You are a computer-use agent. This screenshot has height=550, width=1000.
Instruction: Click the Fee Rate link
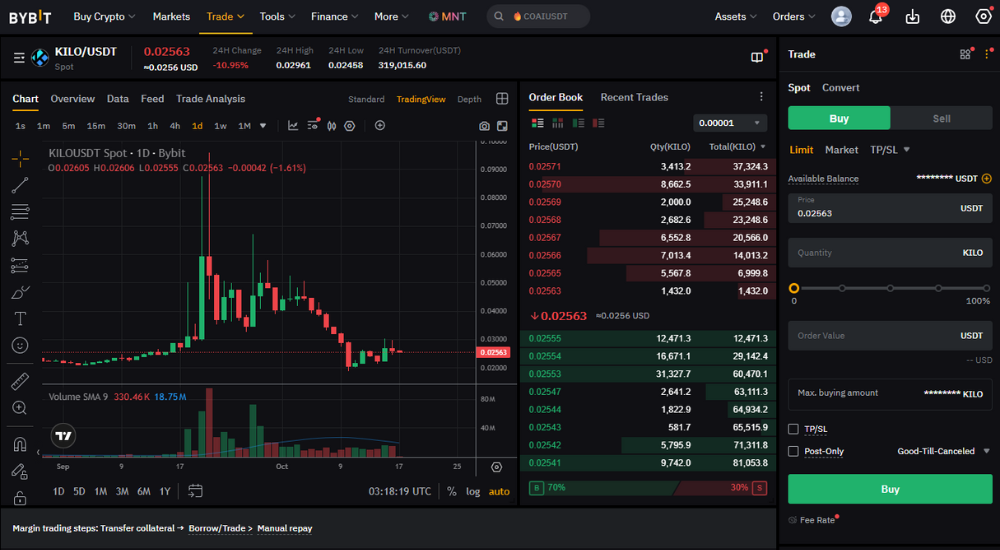coord(816,520)
